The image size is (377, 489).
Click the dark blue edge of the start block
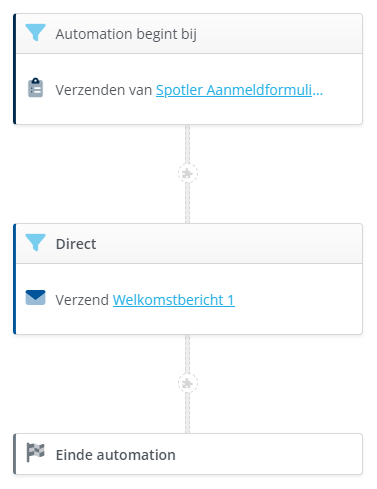[x=15, y=69]
